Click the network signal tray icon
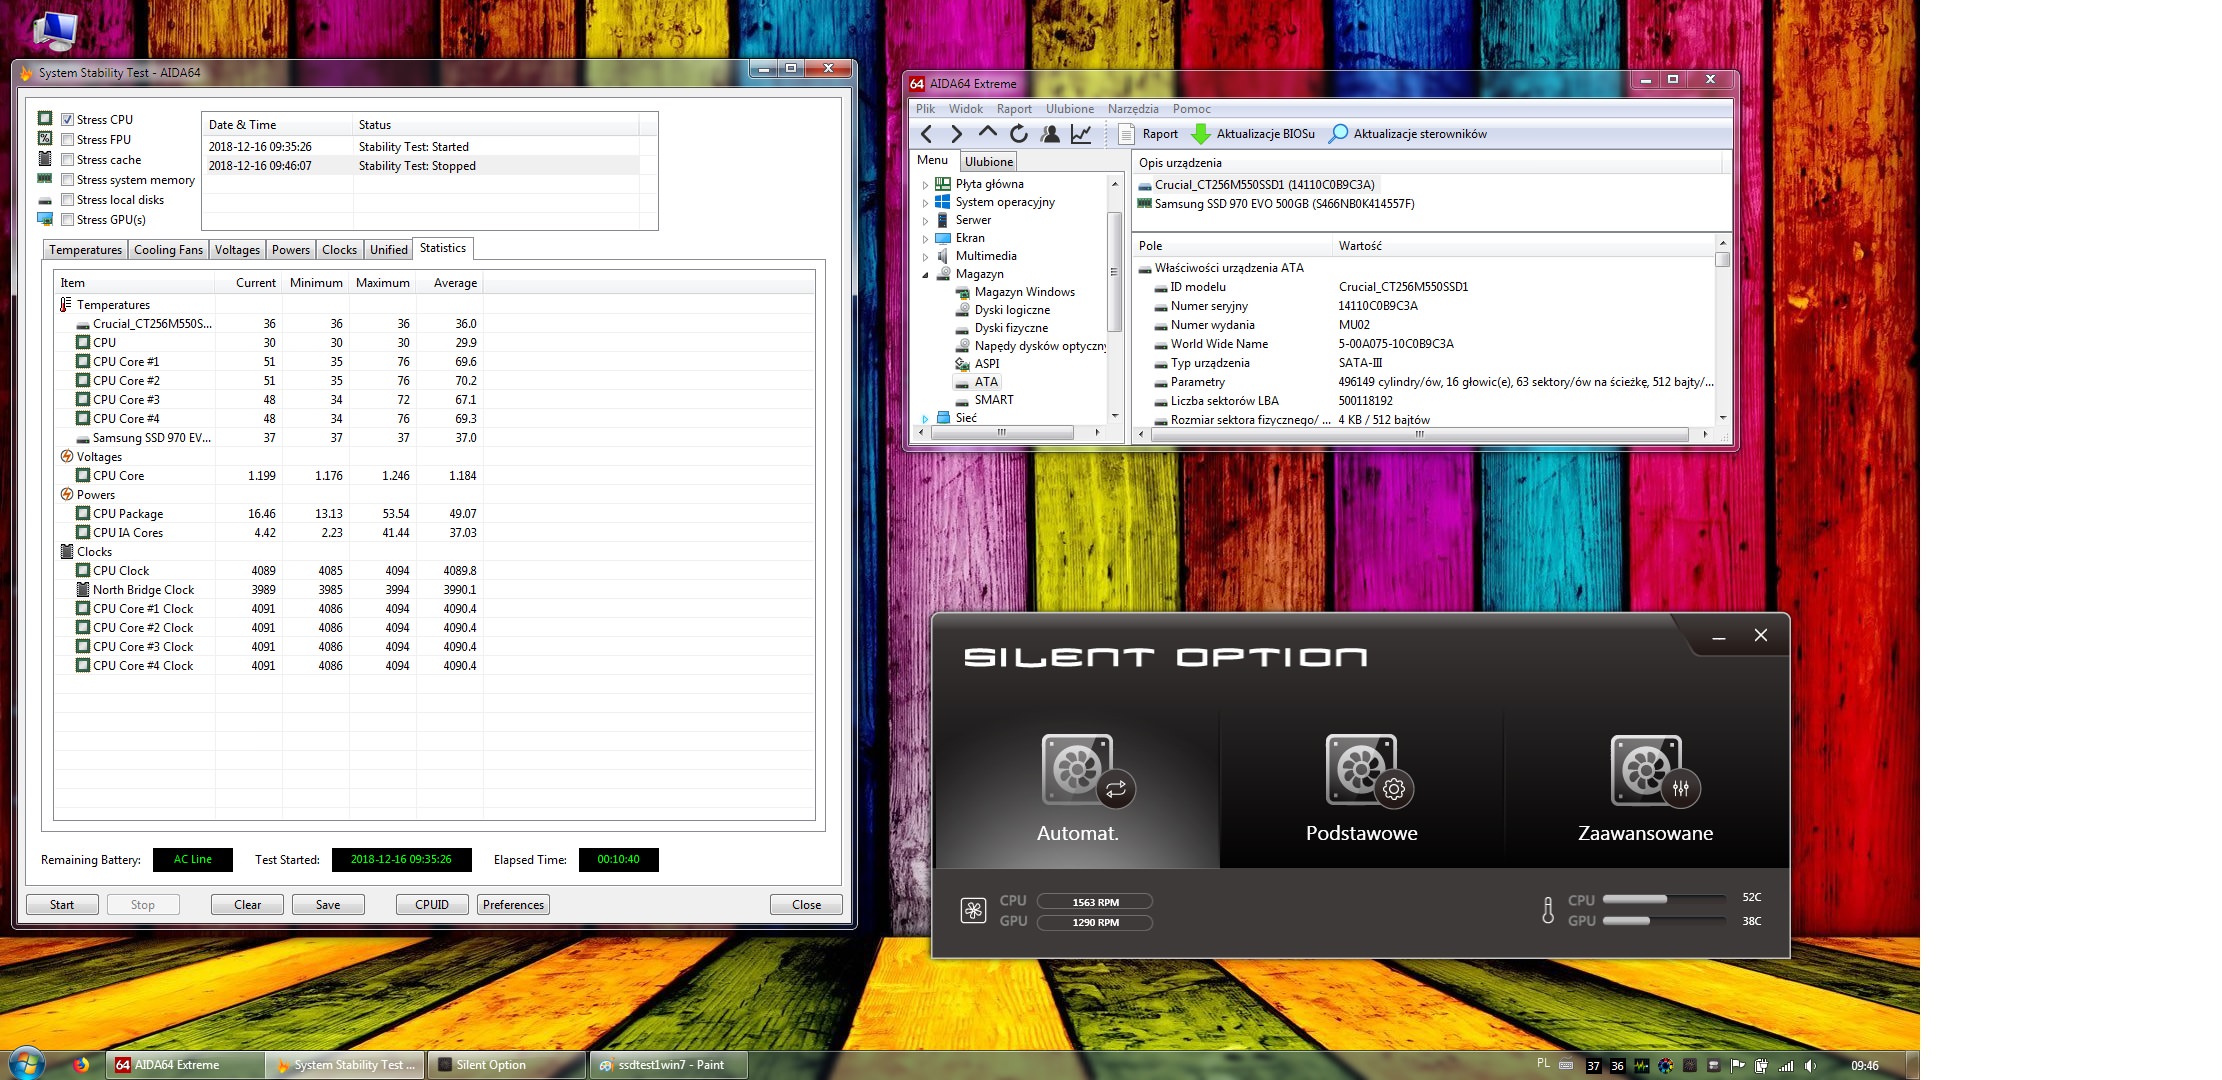The height and width of the screenshot is (1080, 2222). (x=1786, y=1066)
